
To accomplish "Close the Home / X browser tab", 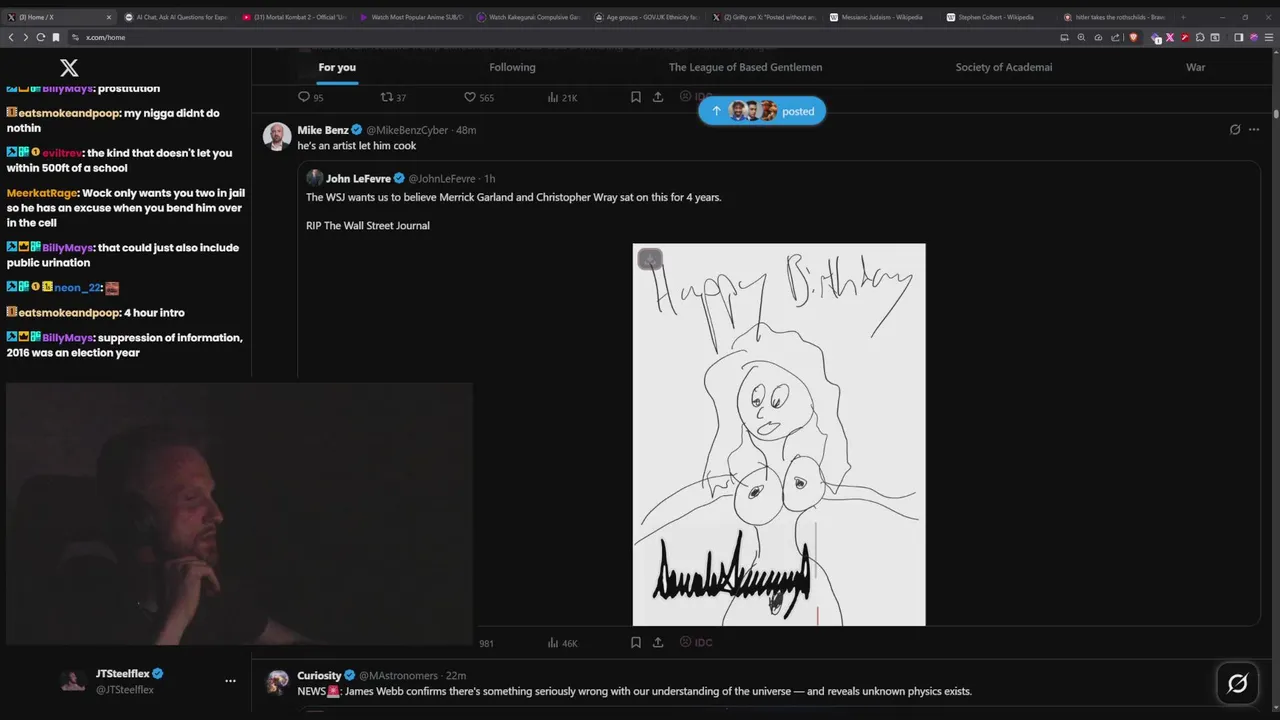I will (107, 17).
